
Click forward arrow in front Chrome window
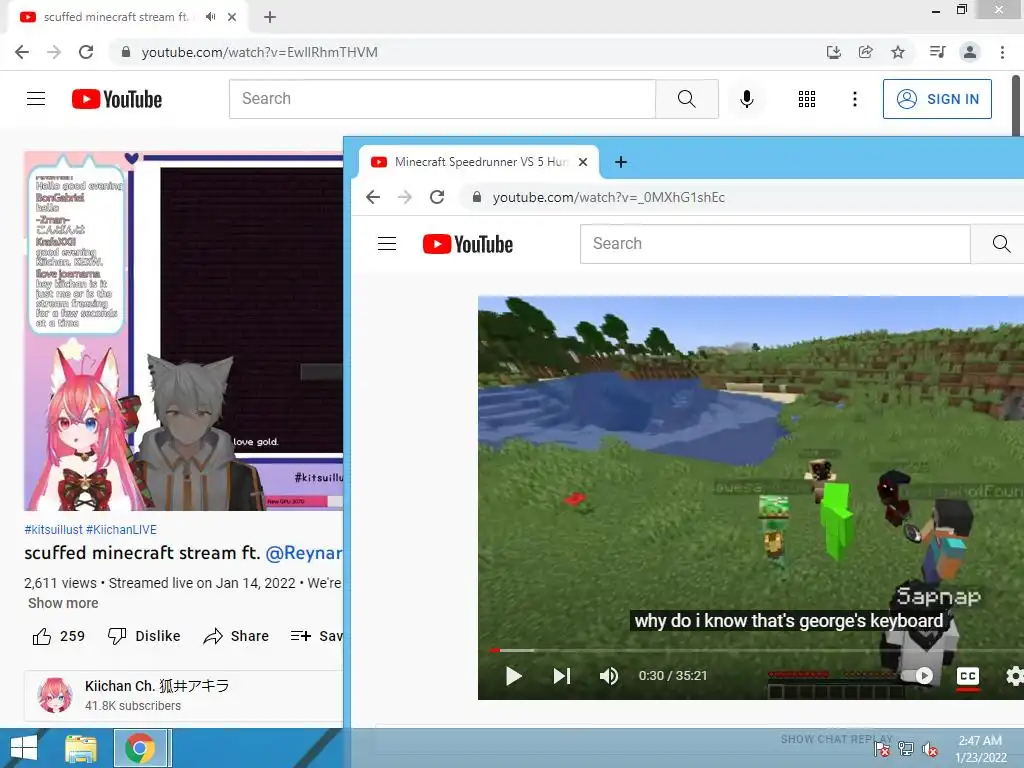point(405,197)
